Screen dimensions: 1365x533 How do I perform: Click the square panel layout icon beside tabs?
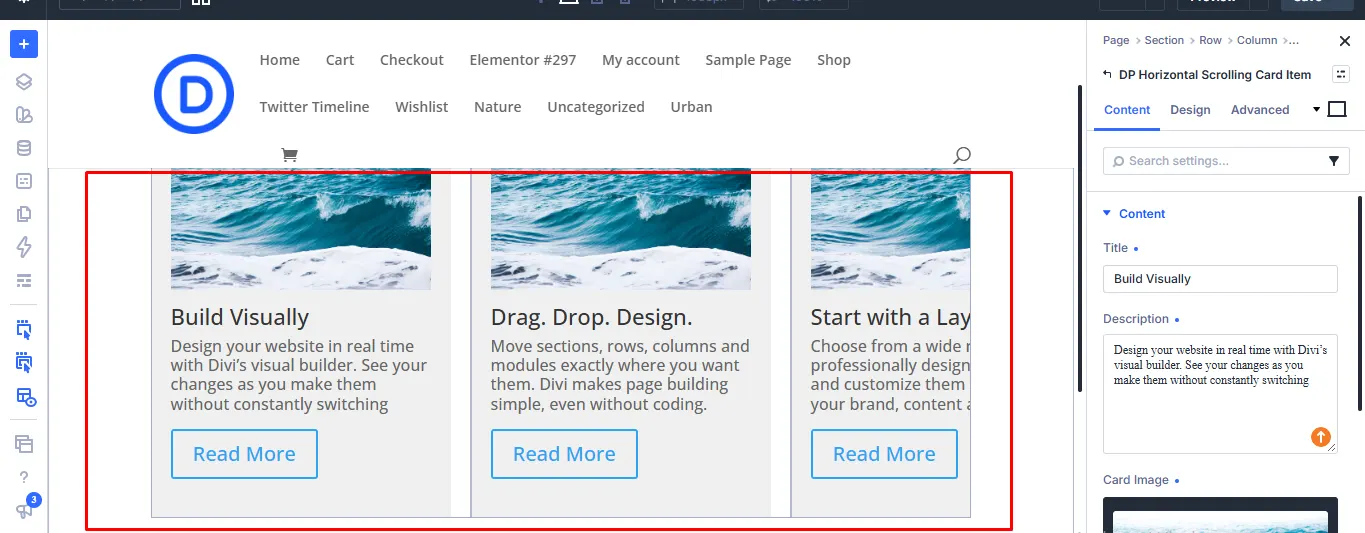coord(1337,109)
